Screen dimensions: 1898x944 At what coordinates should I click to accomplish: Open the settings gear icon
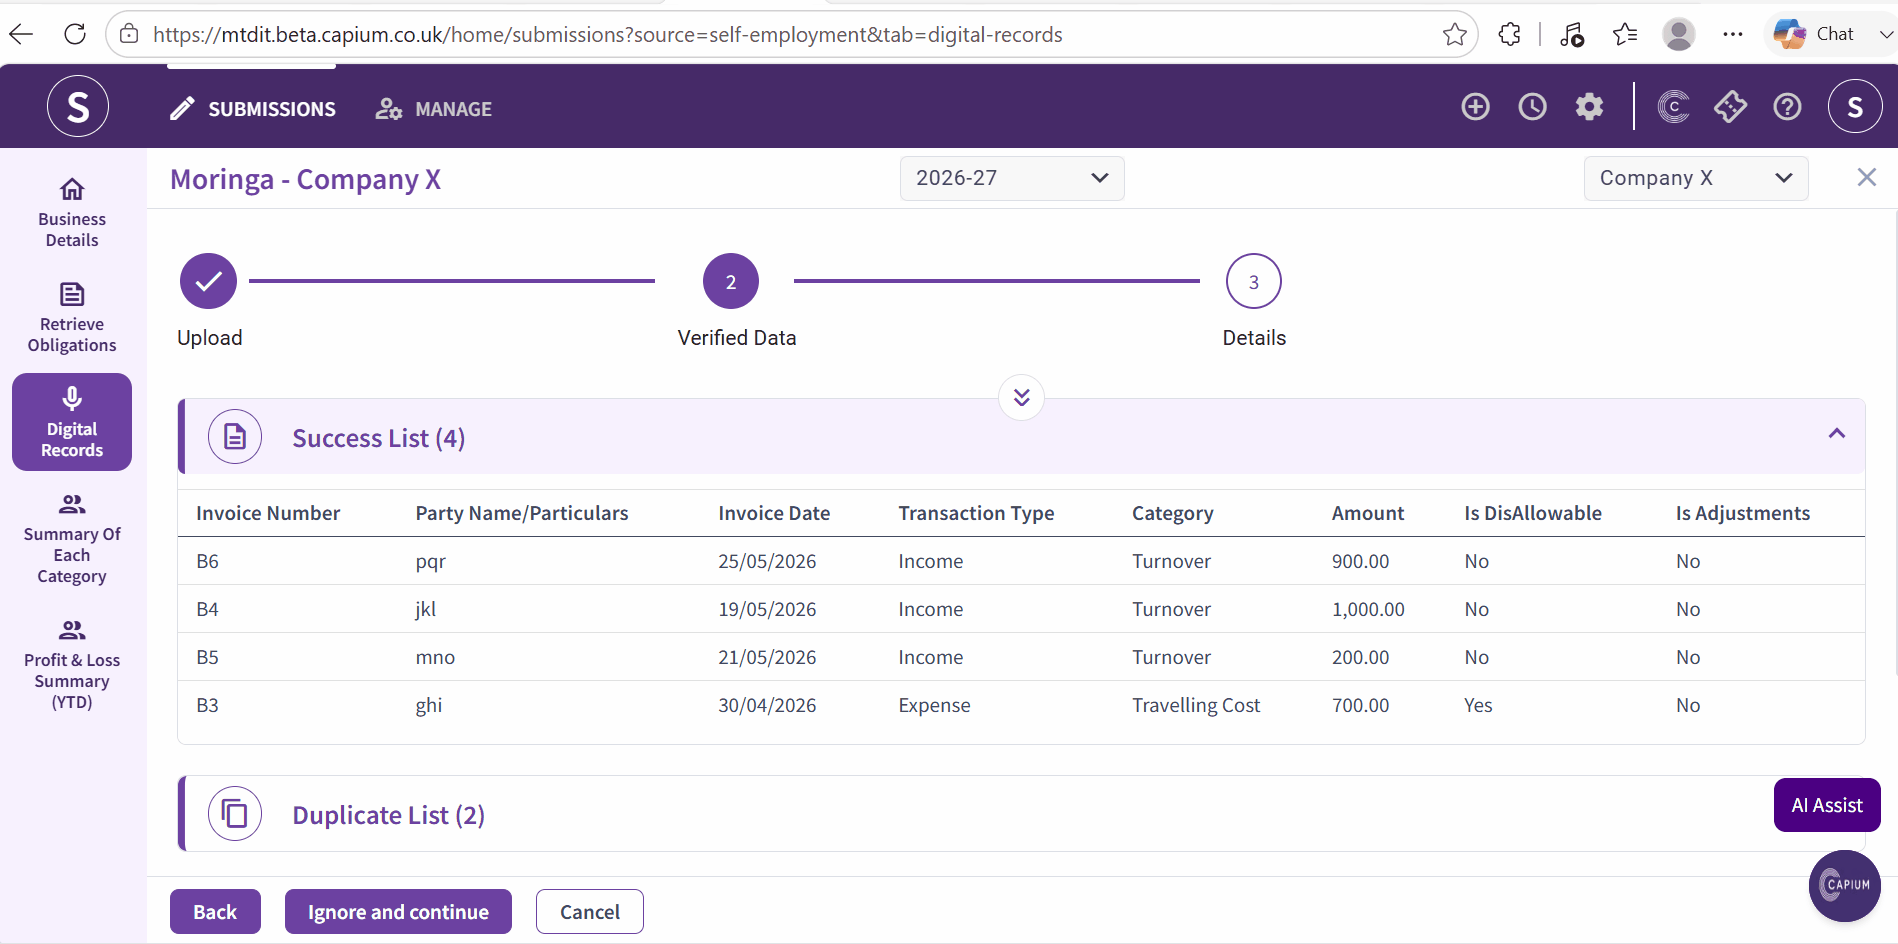pyautogui.click(x=1589, y=106)
